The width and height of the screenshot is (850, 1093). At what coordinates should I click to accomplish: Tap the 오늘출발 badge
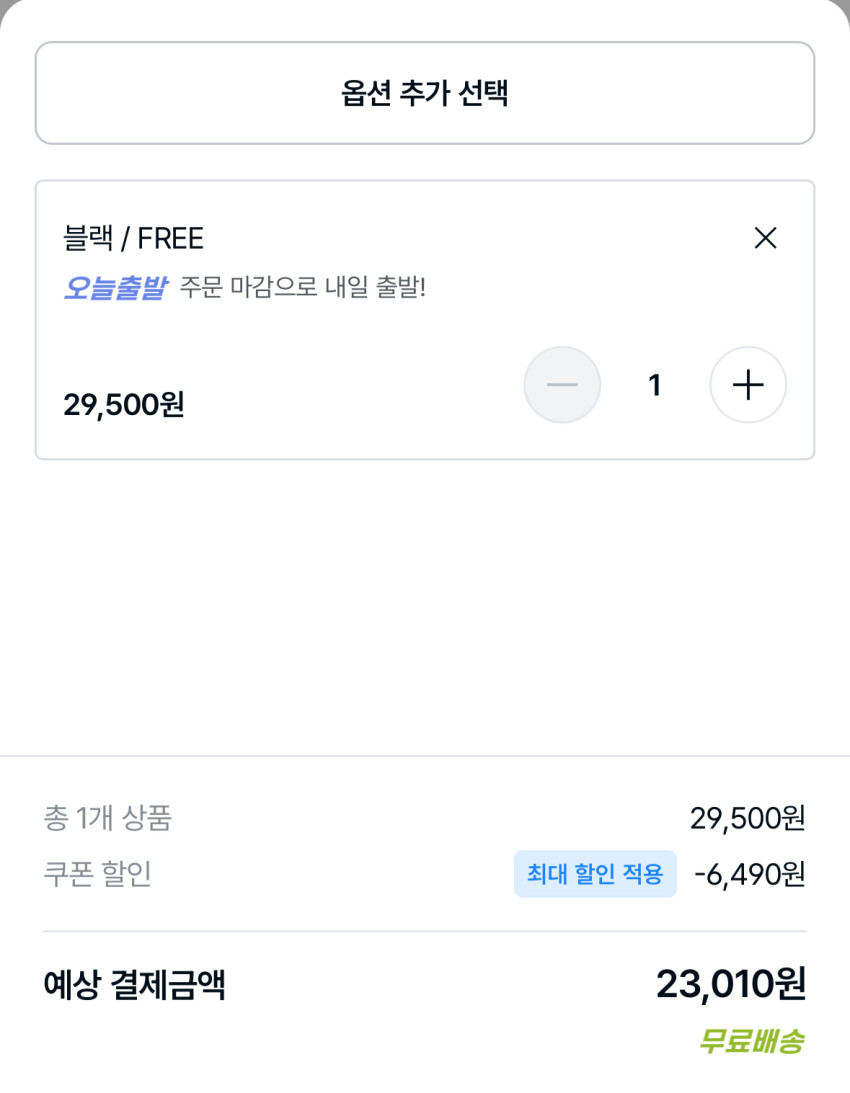click(x=114, y=289)
